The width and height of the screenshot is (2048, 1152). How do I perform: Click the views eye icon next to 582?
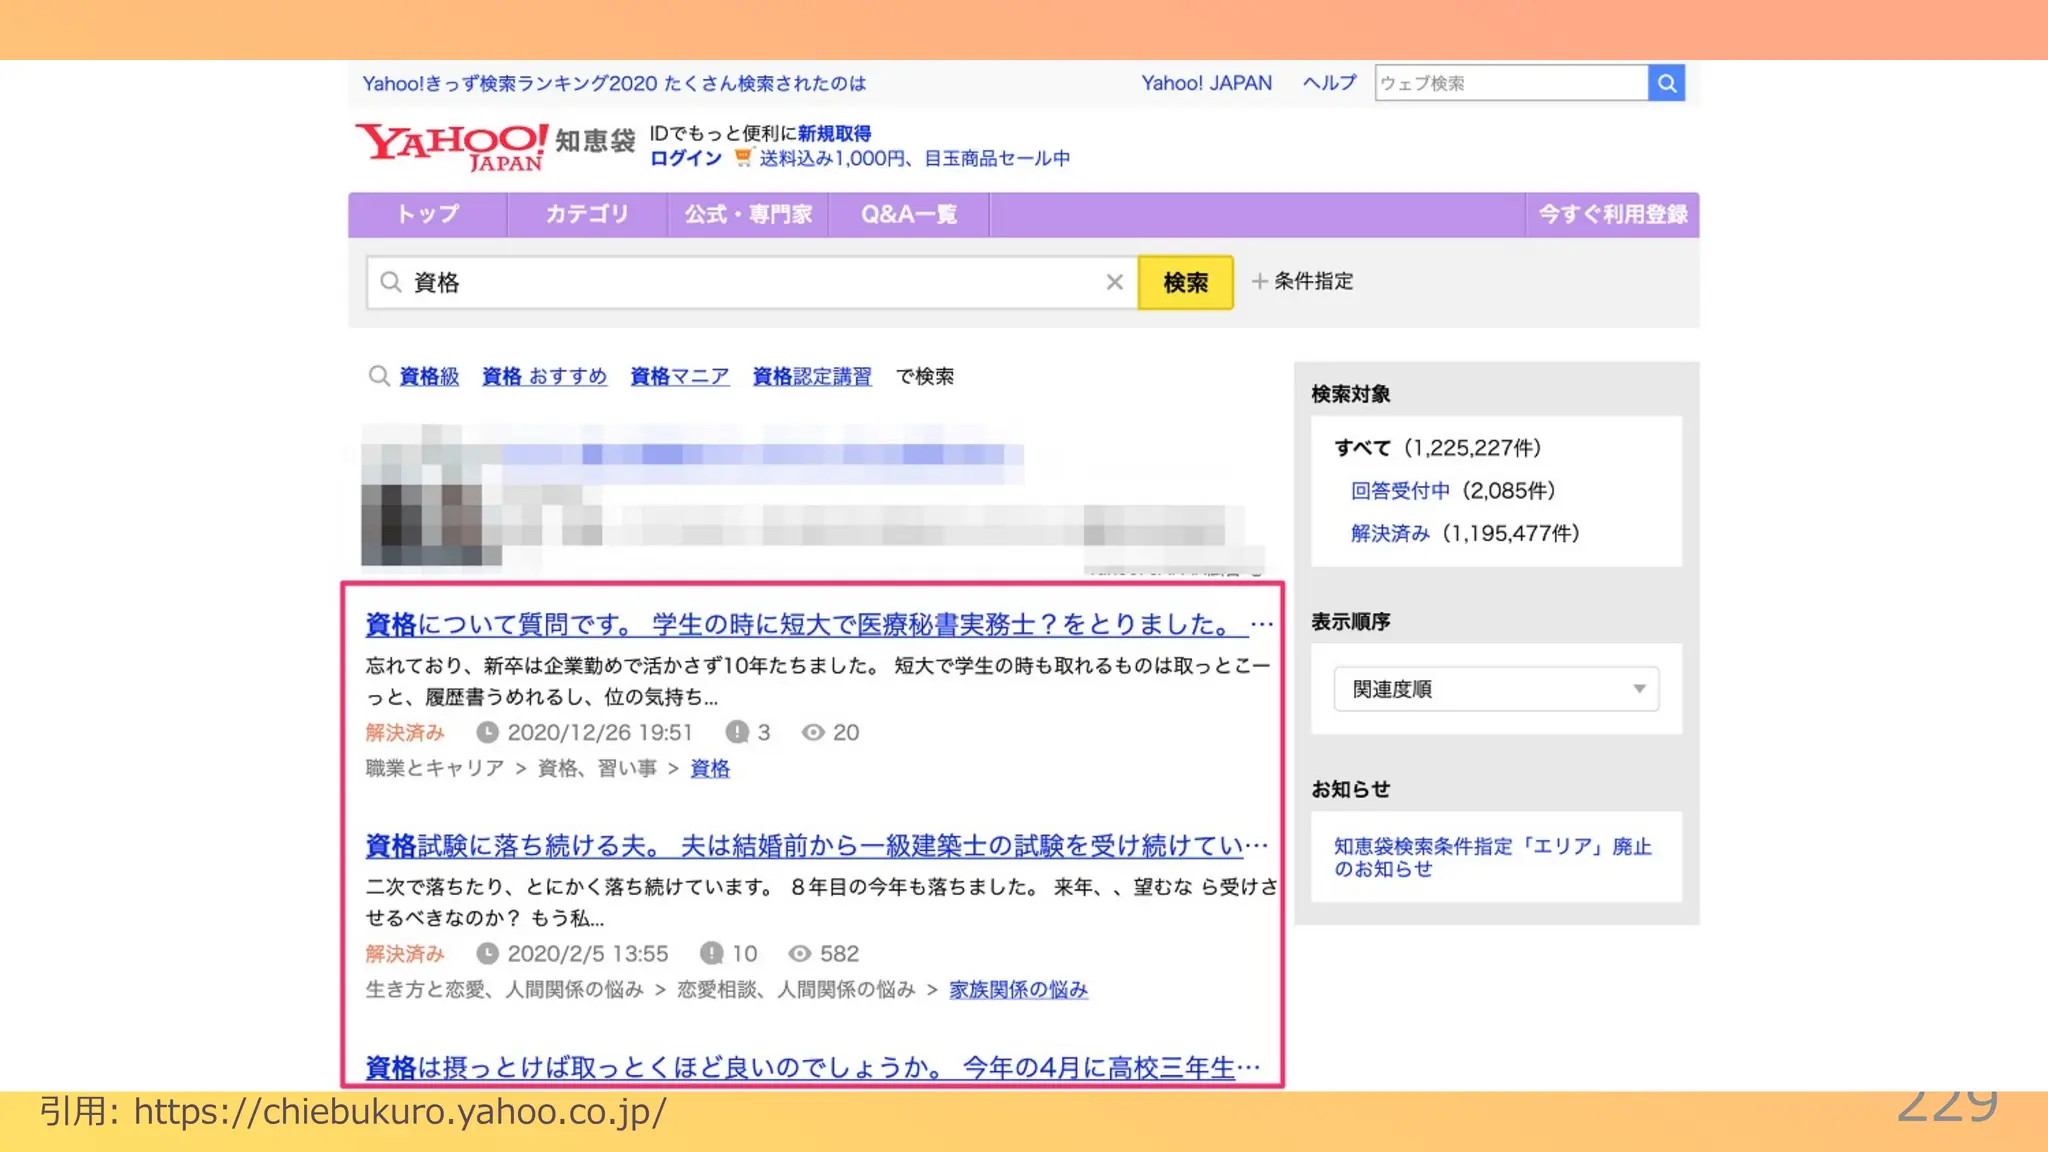coord(800,953)
